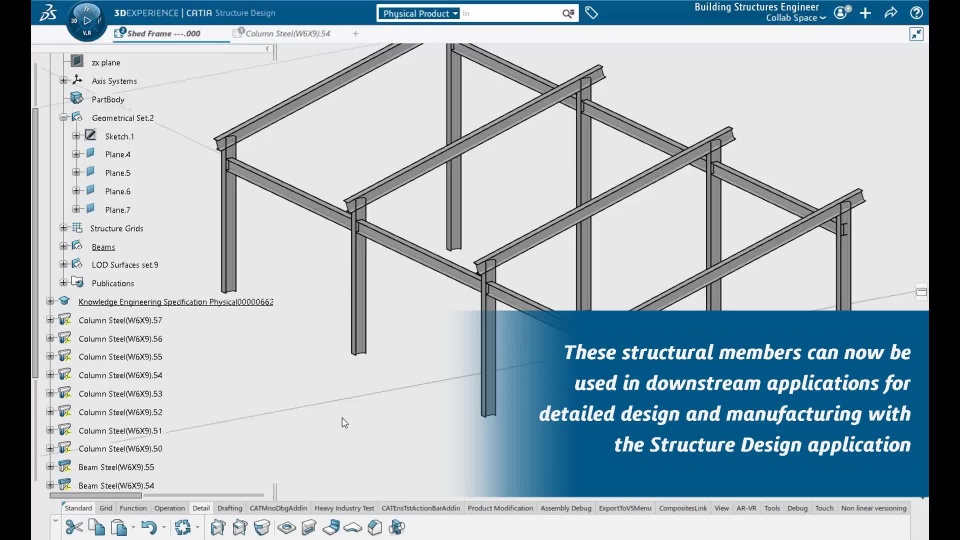Expand Column Steel(W6X9).57 node
Screen dimensions: 960x540
(50, 320)
